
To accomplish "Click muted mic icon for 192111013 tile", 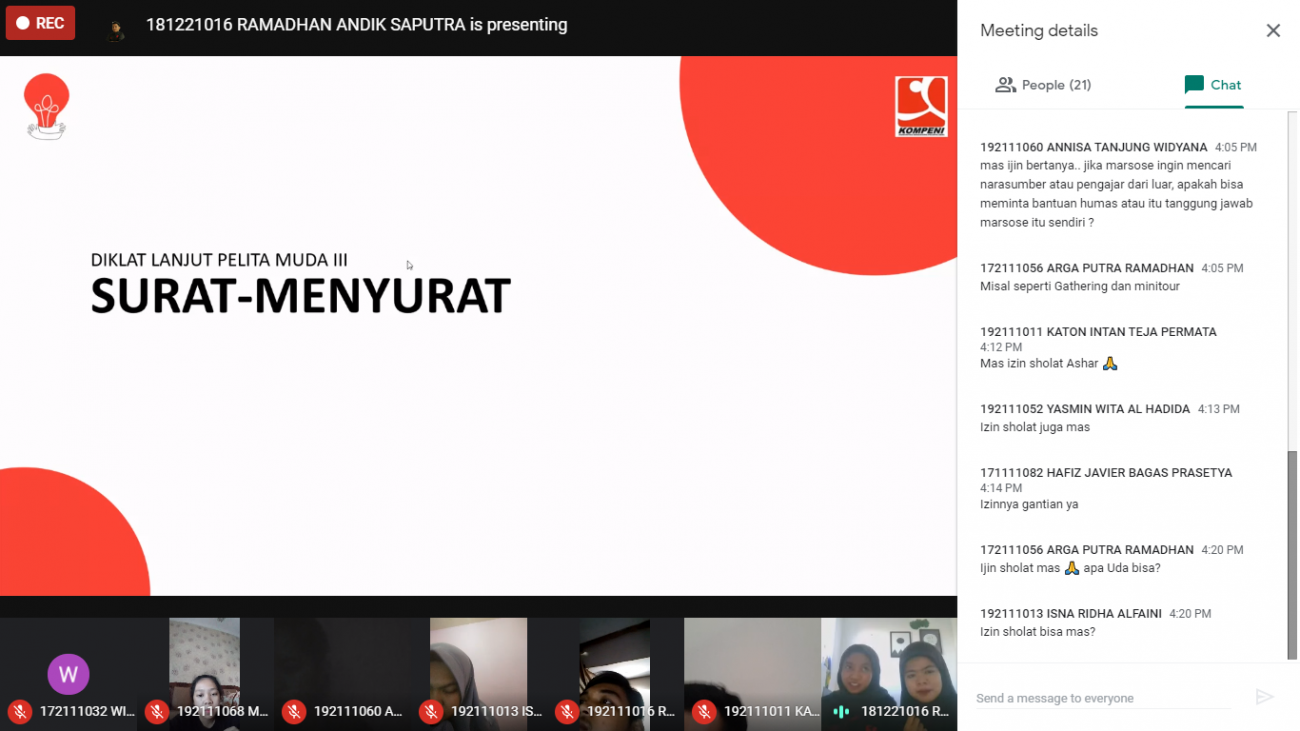I will (x=430, y=711).
